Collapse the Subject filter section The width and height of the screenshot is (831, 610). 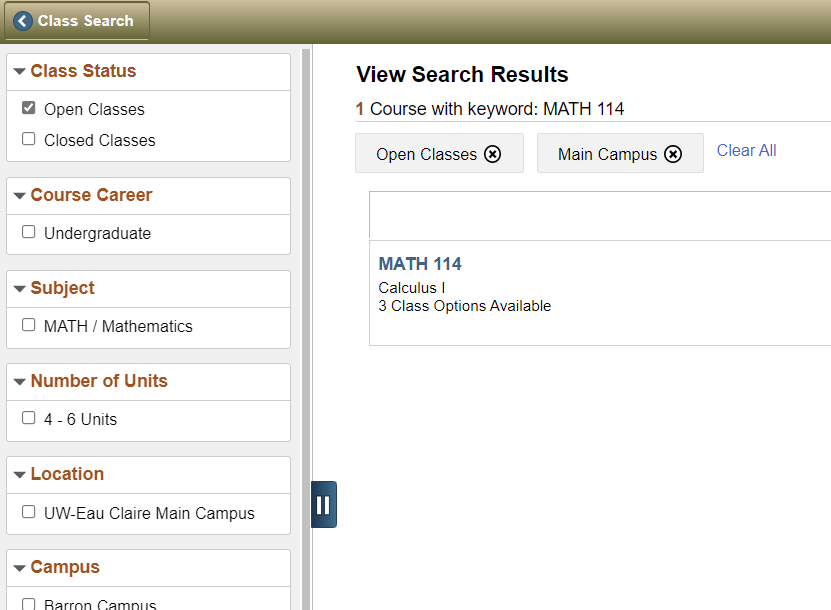19,289
